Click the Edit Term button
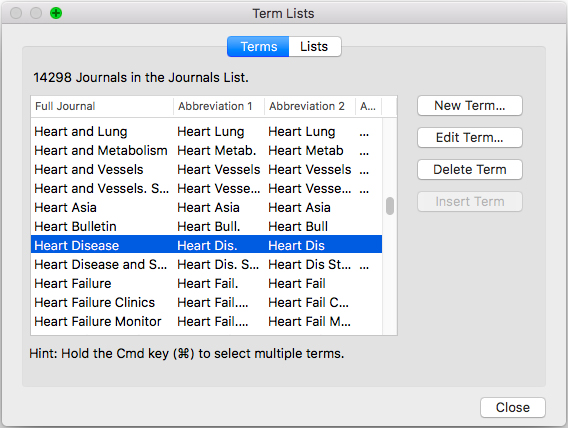The width and height of the screenshot is (568, 428). point(469,138)
